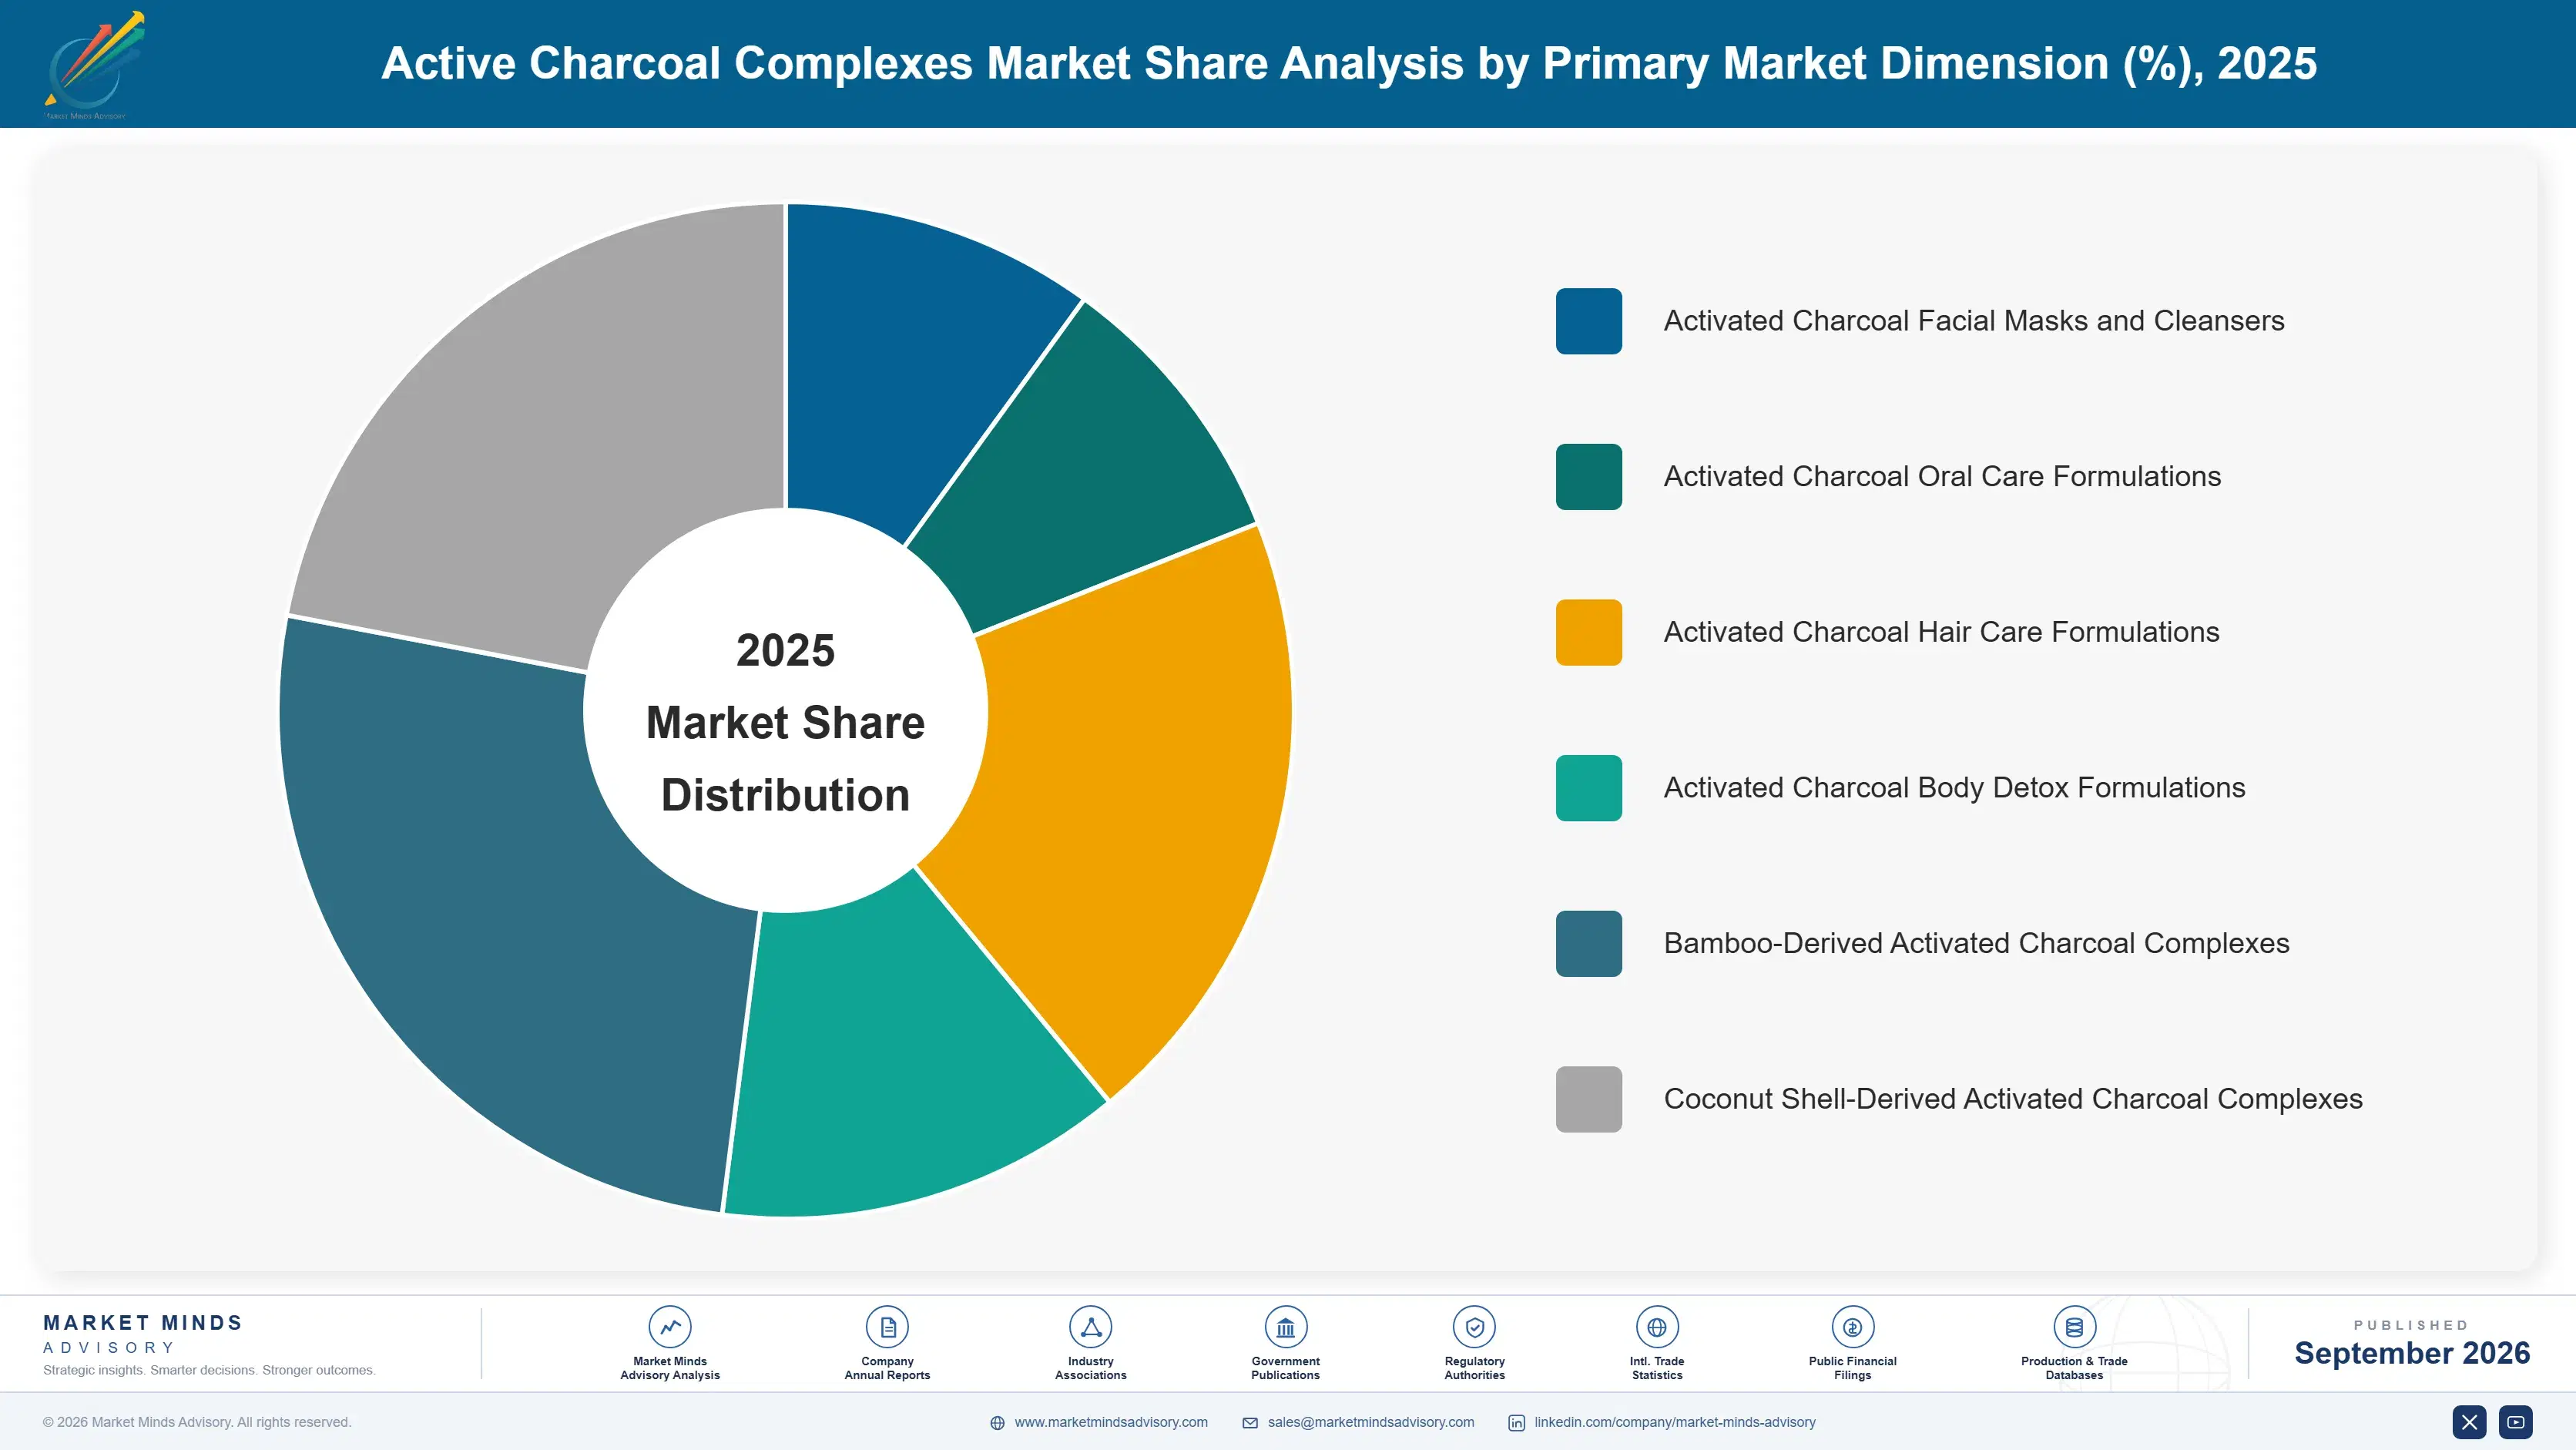This screenshot has height=1450, width=2576.
Task: Open the X social media icon
Action: pos(2469,1422)
